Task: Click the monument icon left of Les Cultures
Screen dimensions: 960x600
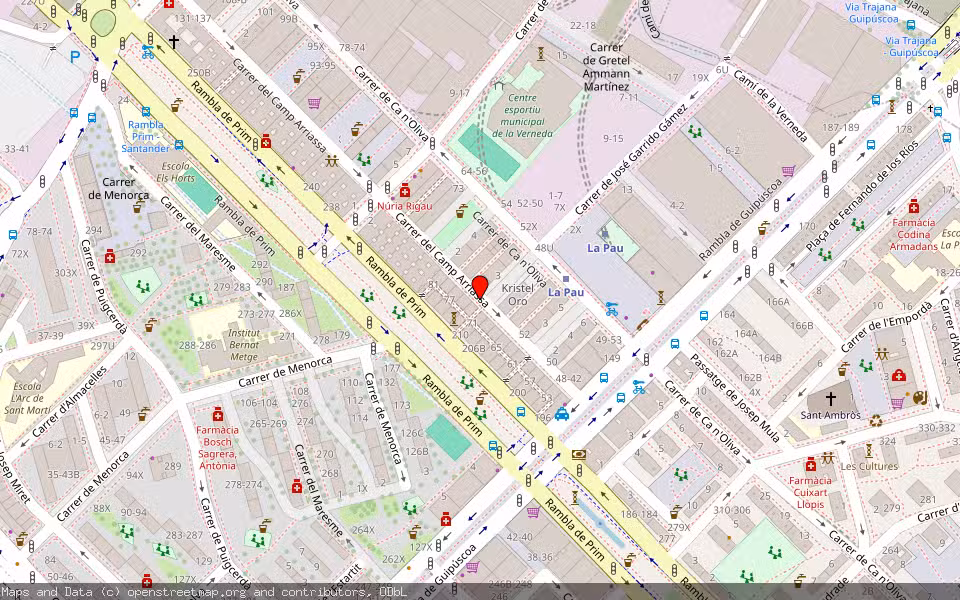Action: pyautogui.click(x=868, y=451)
